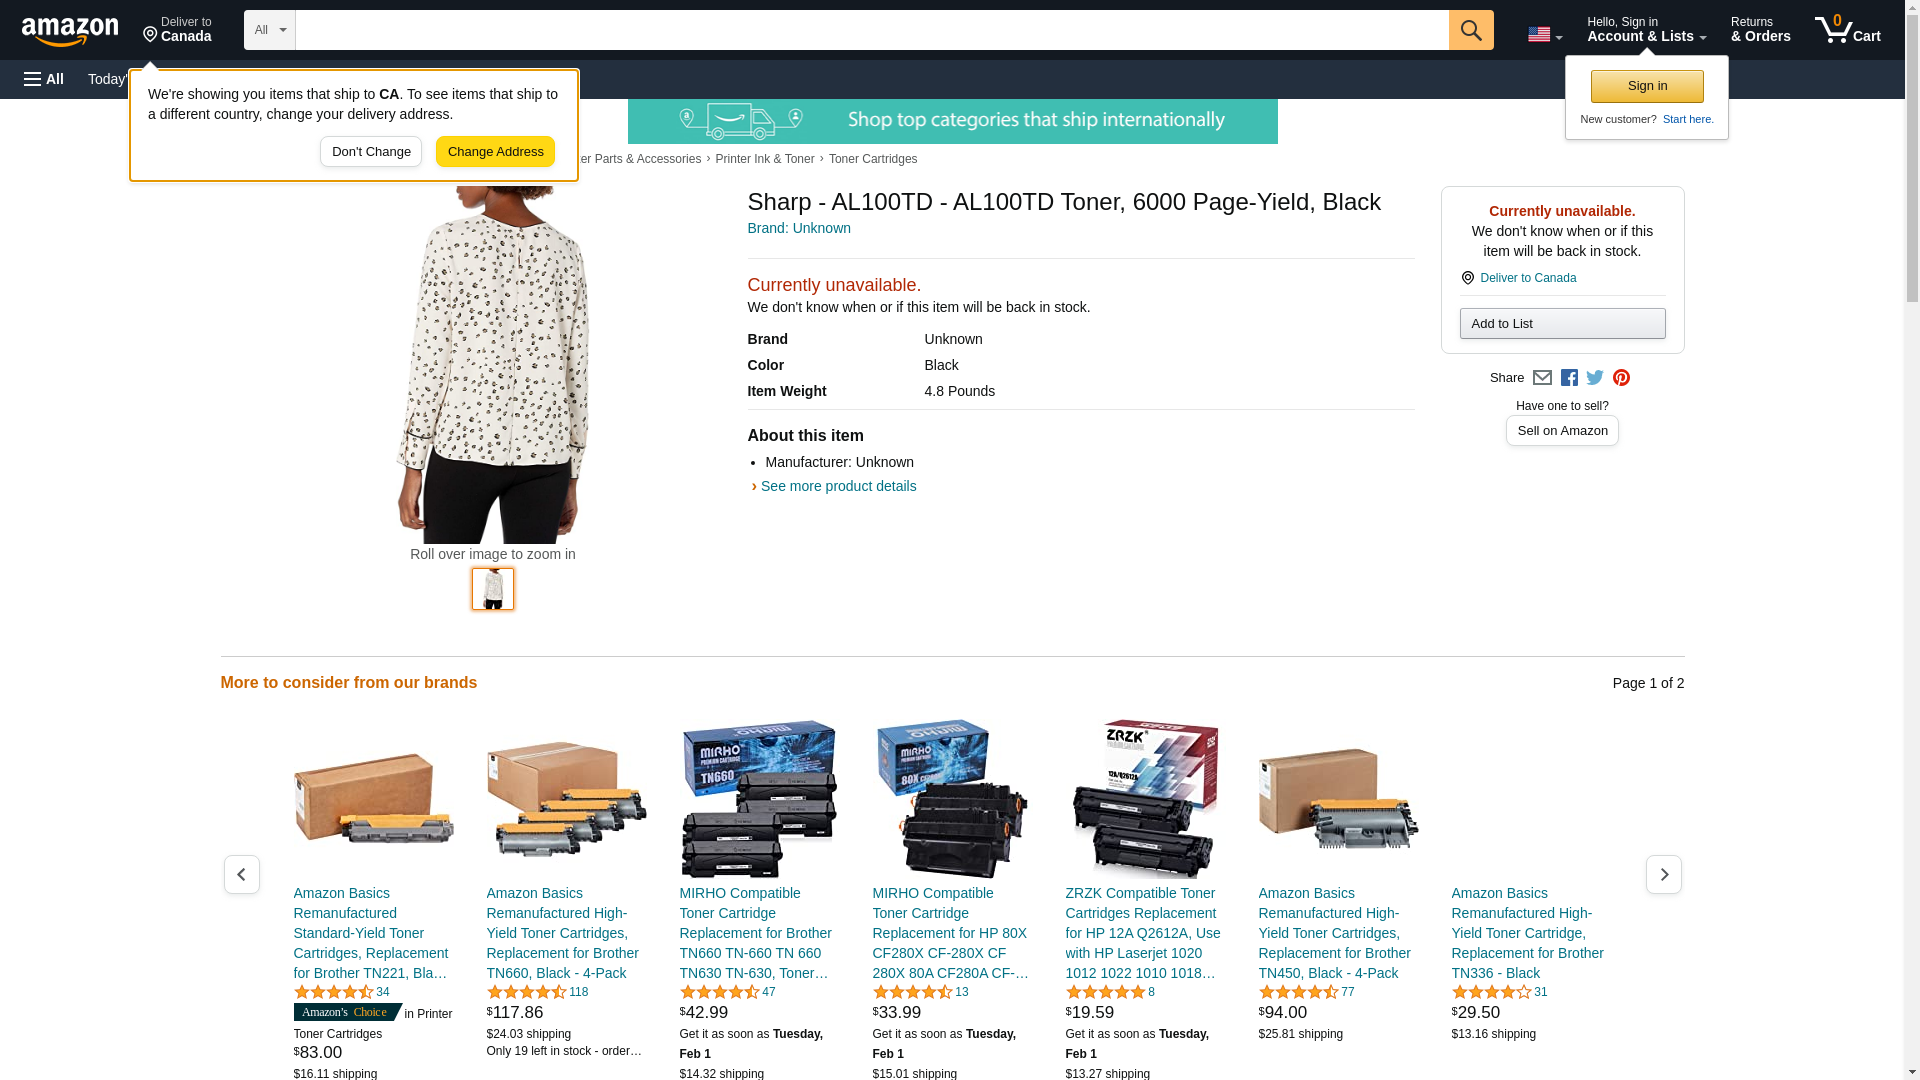Viewport: 1920px width, 1080px height.
Task: Expand the All search category dropdown
Action: coord(269,30)
